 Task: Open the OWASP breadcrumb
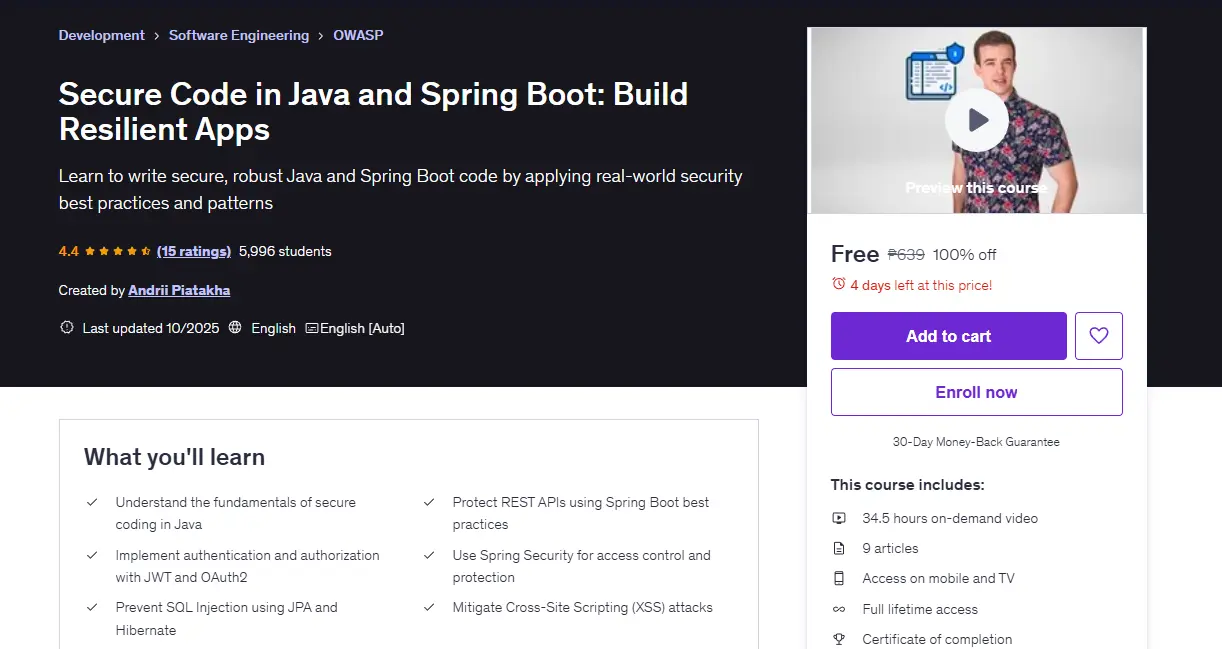358,35
